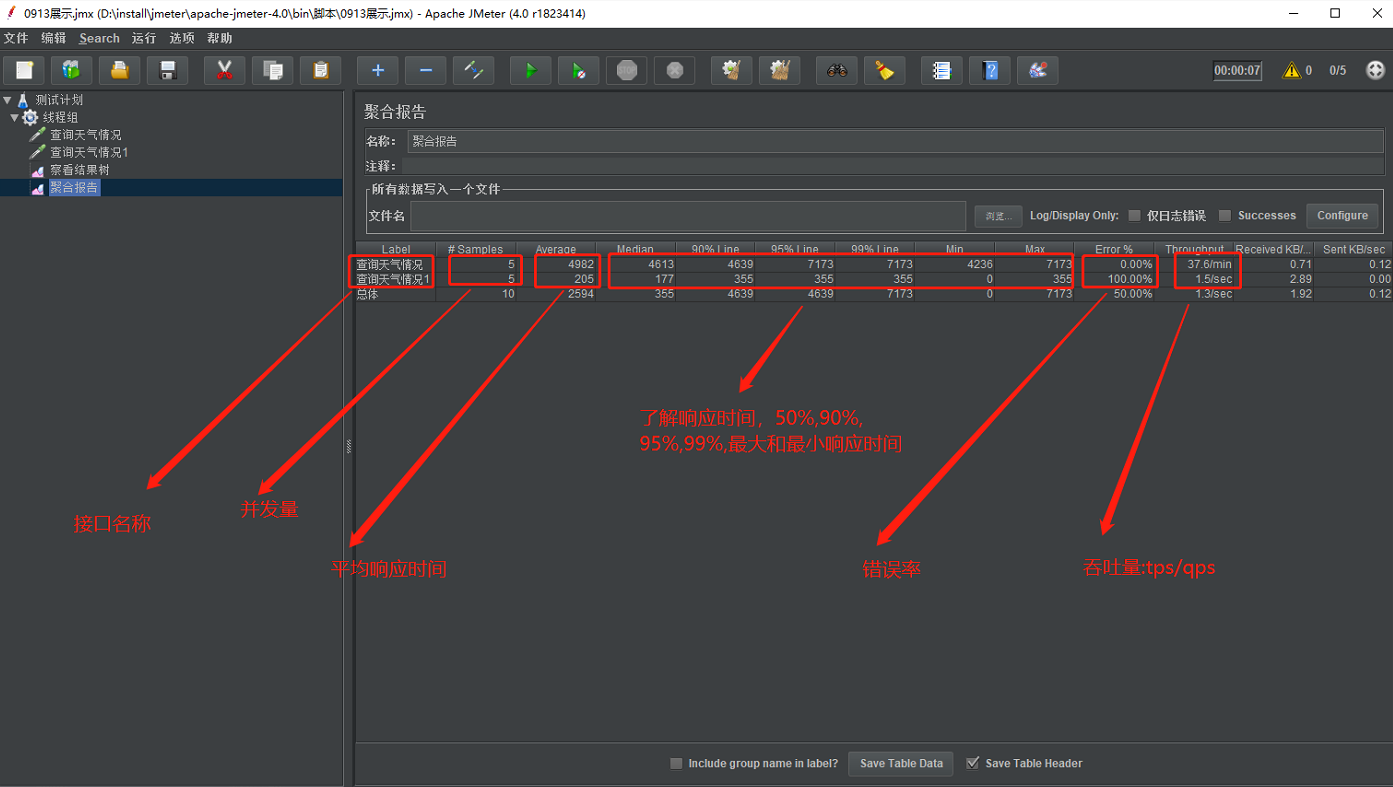Open the Help icon in toolbar

point(989,70)
